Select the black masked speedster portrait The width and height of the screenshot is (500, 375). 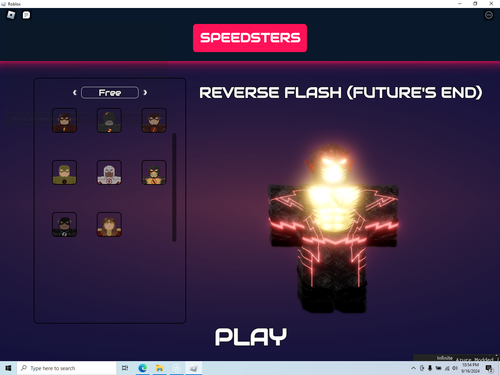point(64,224)
